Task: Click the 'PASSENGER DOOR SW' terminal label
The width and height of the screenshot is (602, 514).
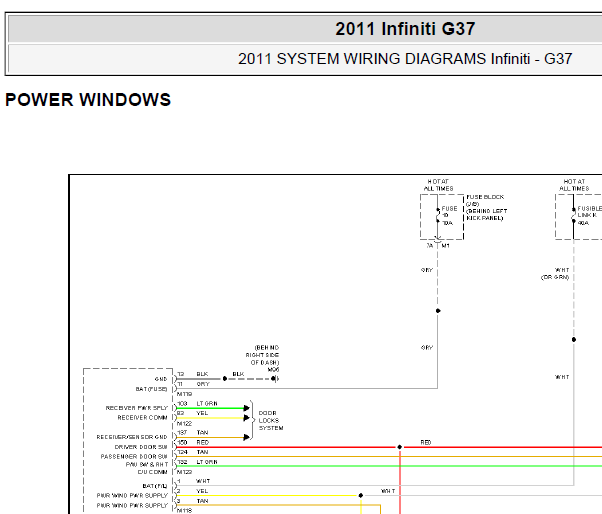Action: (x=134, y=457)
